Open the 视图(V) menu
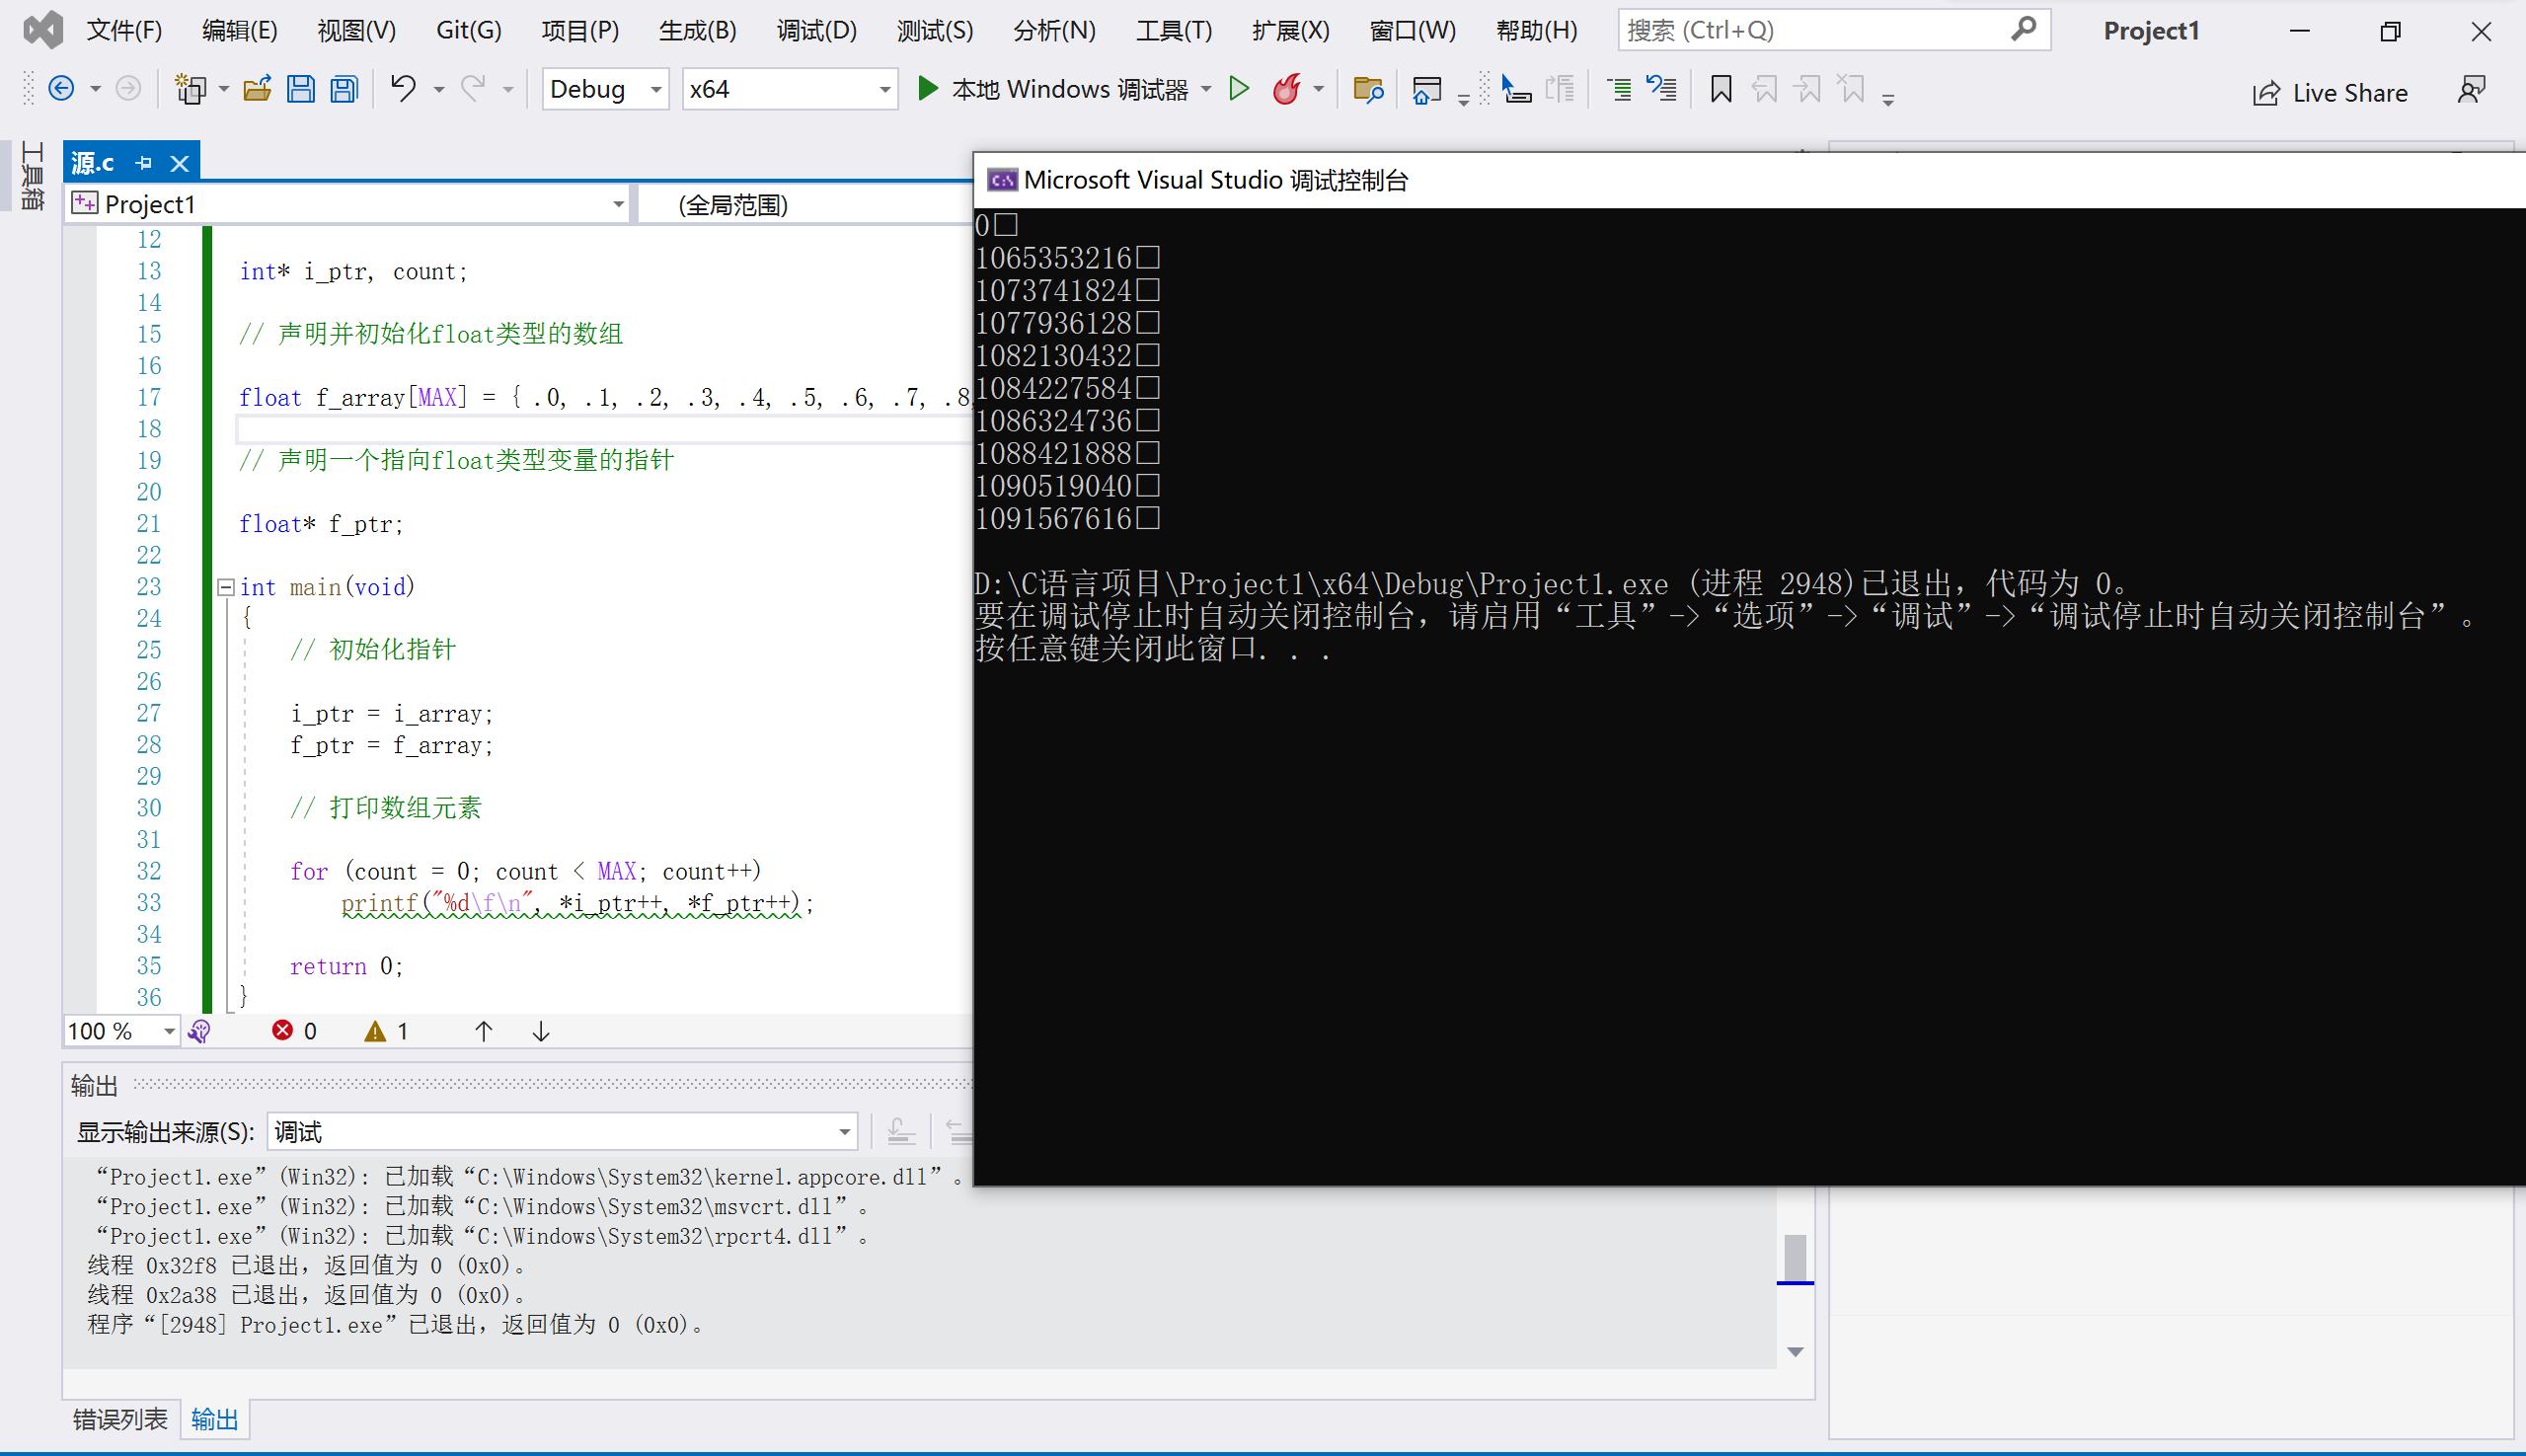 (357, 30)
